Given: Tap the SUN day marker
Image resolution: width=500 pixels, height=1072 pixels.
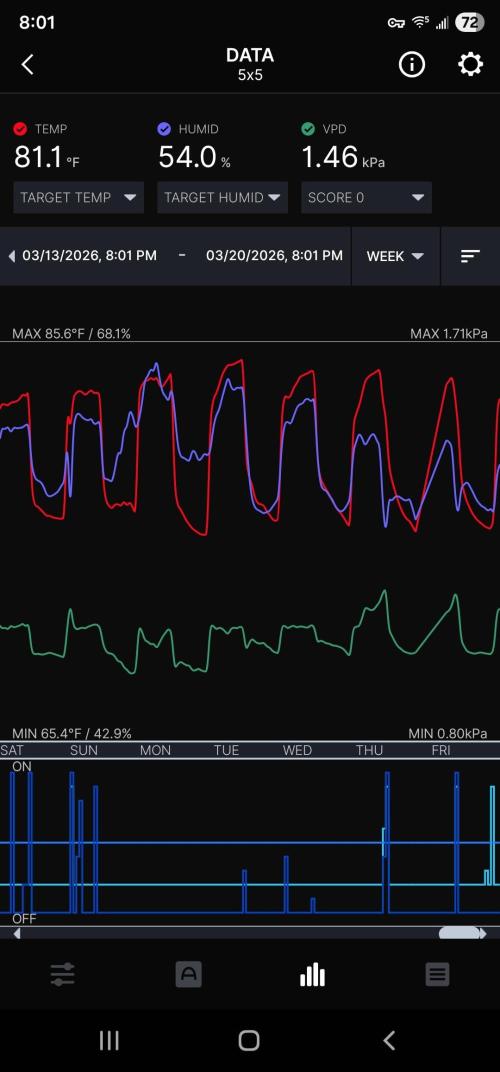Looking at the screenshot, I should click(x=83, y=750).
